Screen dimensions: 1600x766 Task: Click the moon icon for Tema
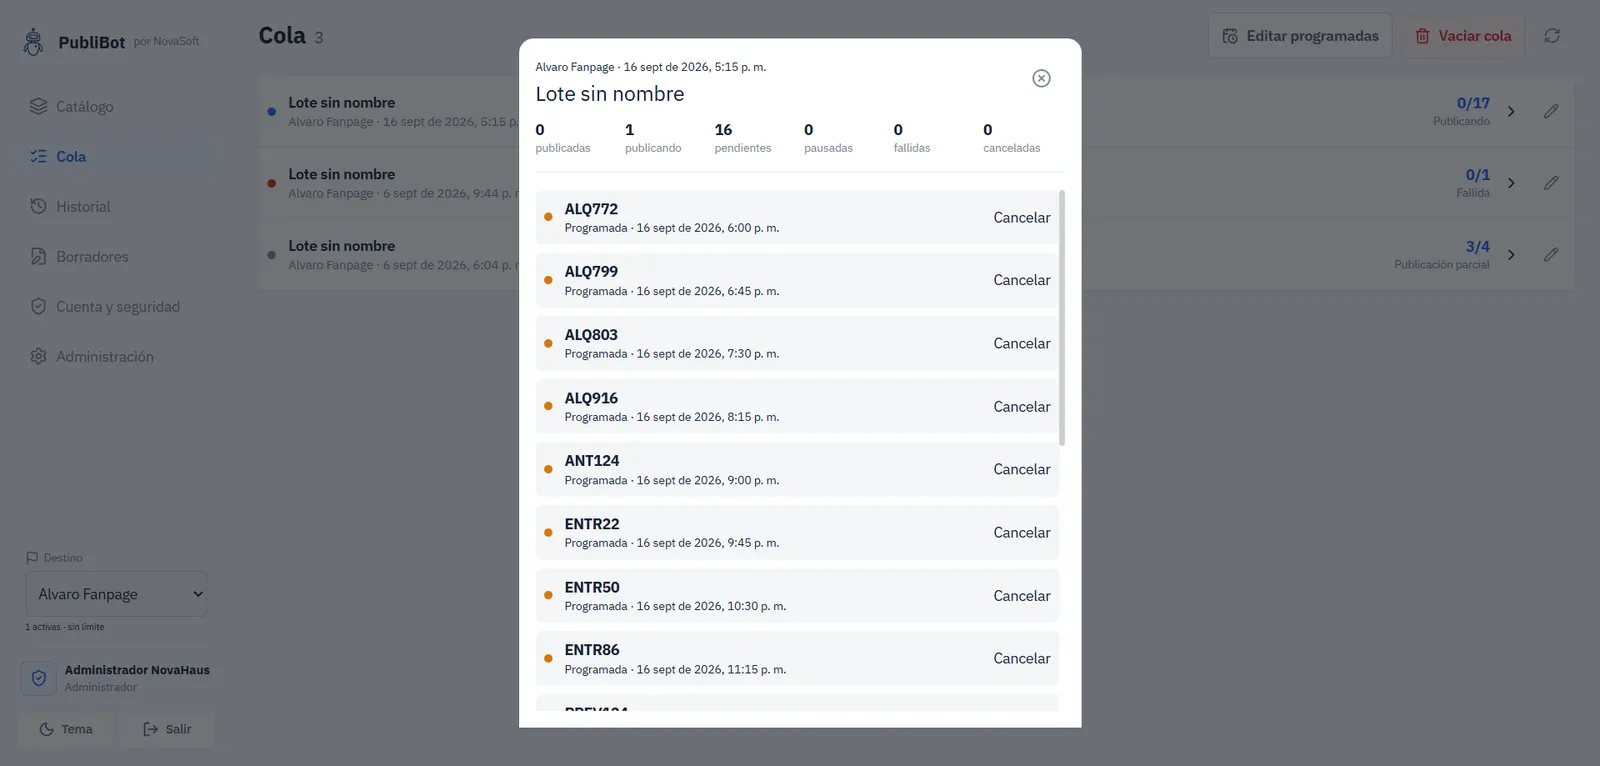coord(46,729)
